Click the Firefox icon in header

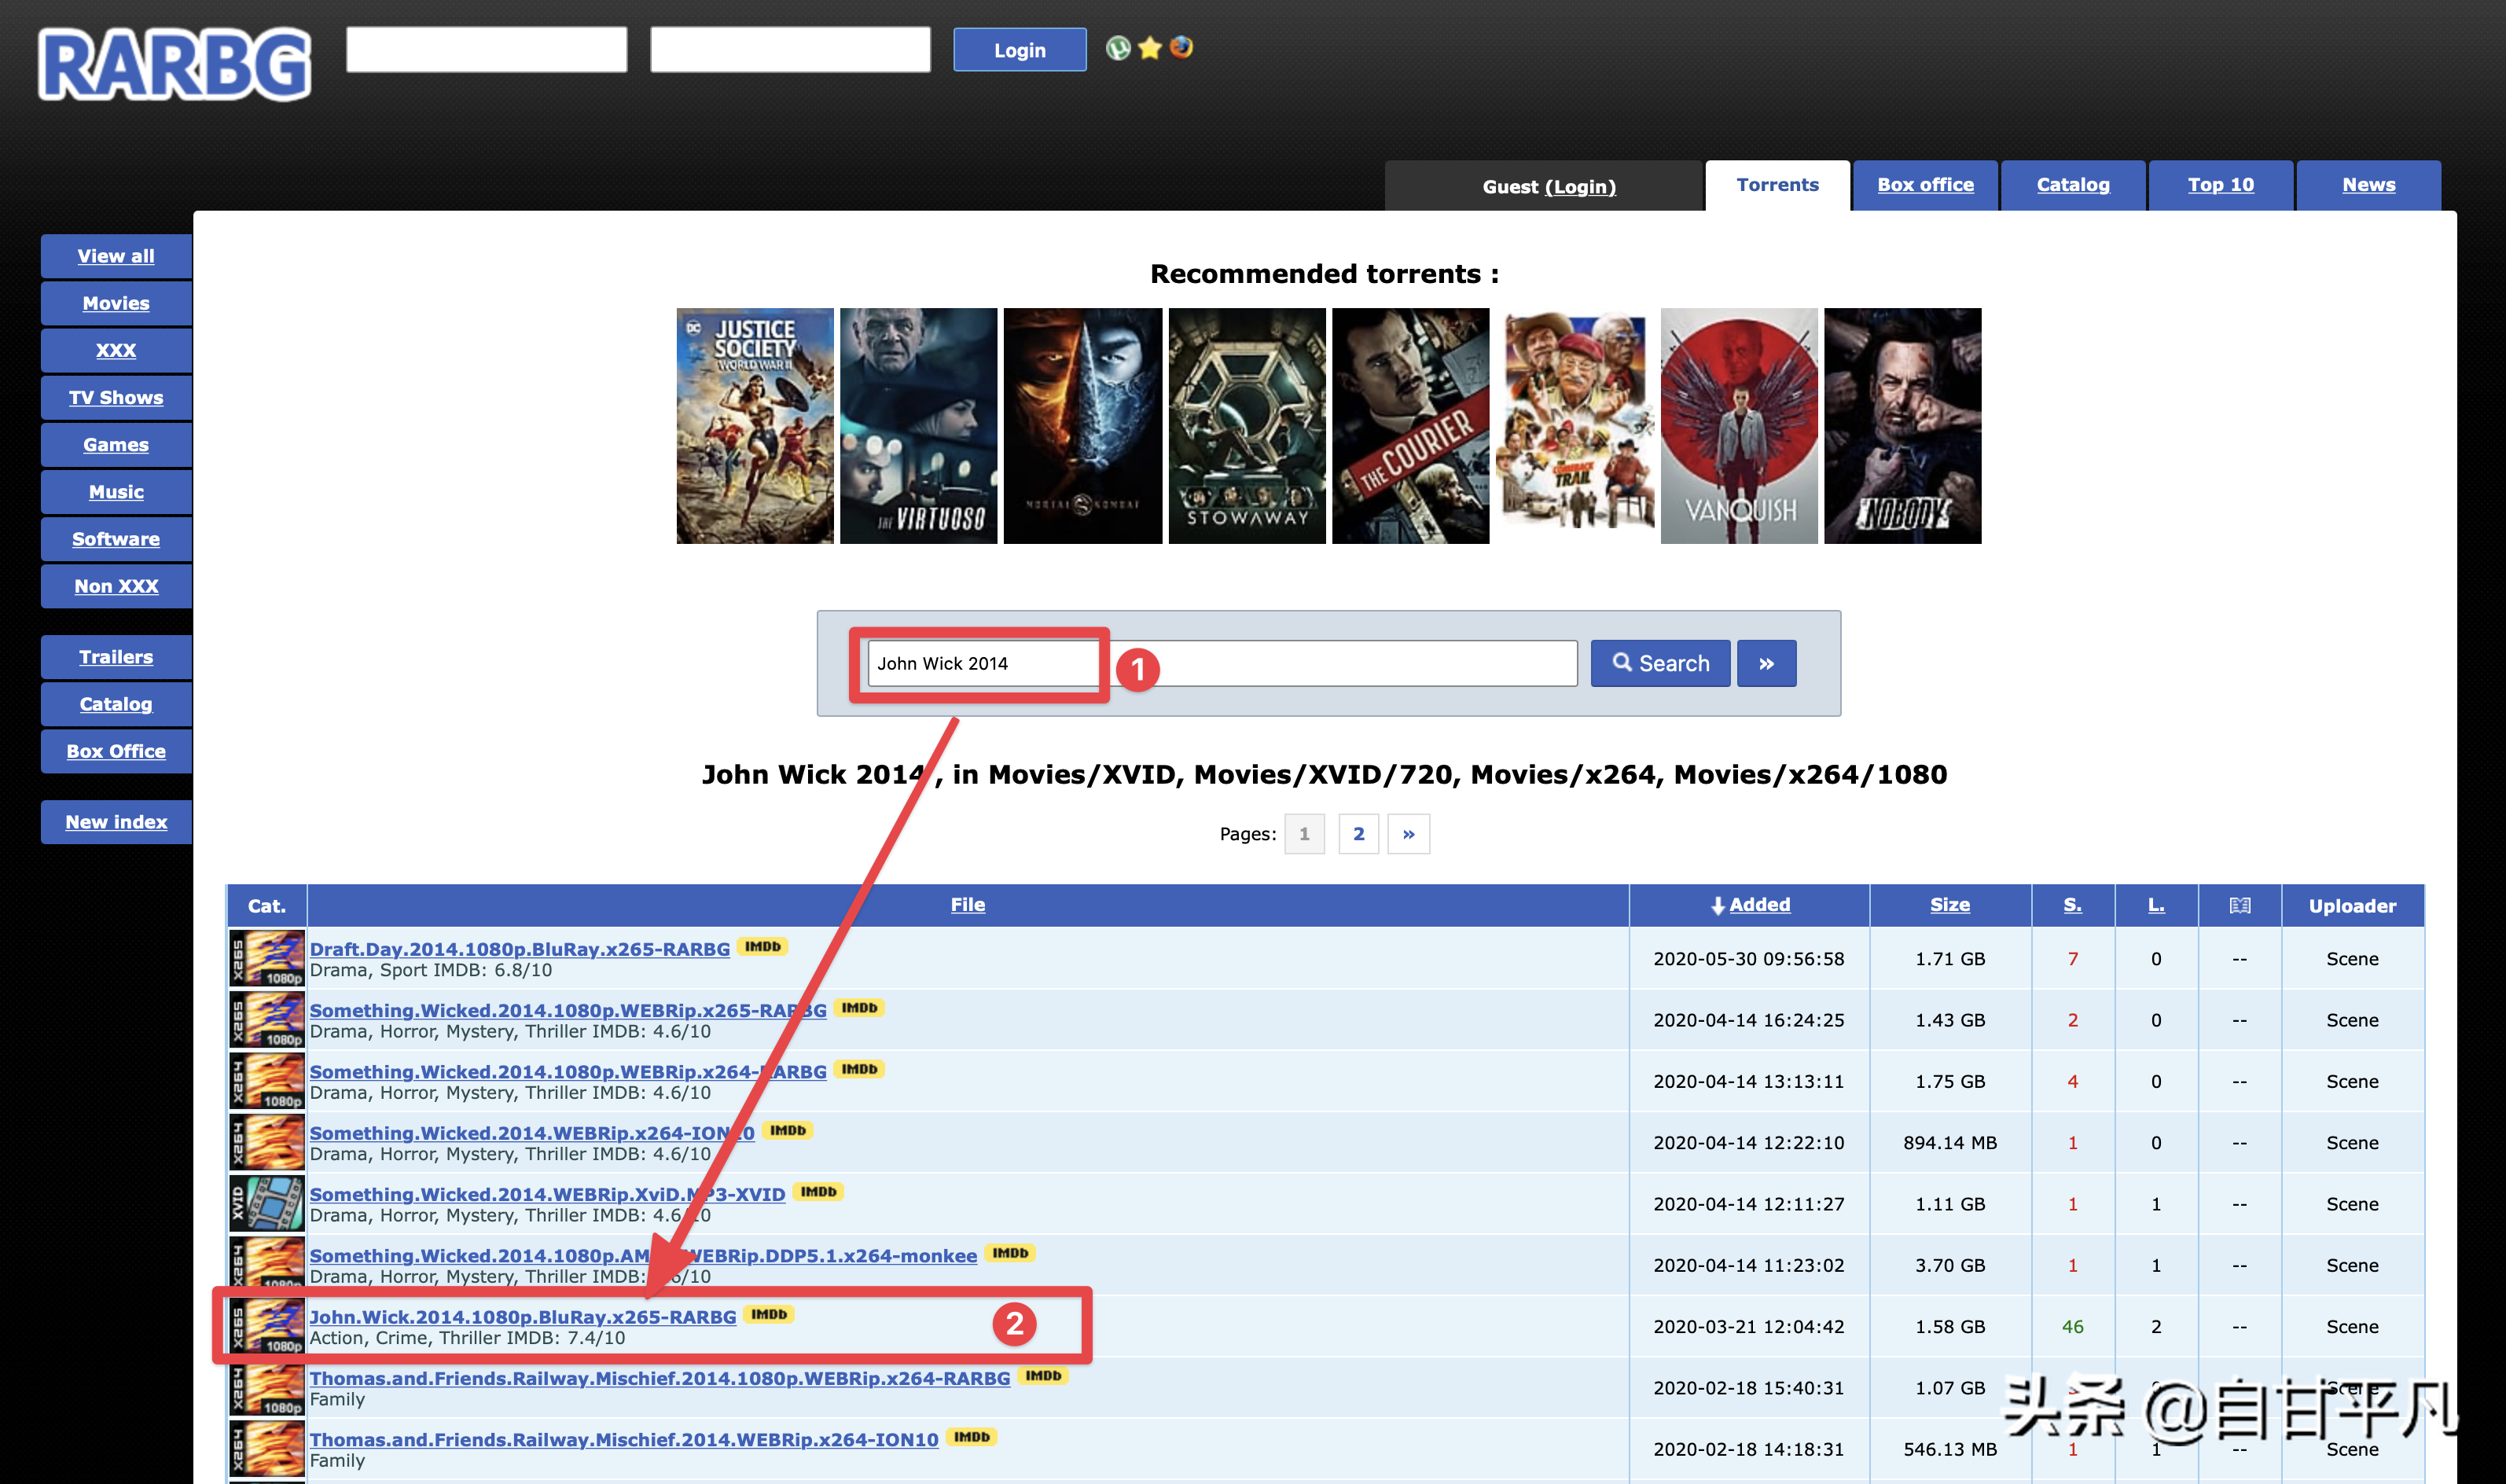(x=1181, y=48)
